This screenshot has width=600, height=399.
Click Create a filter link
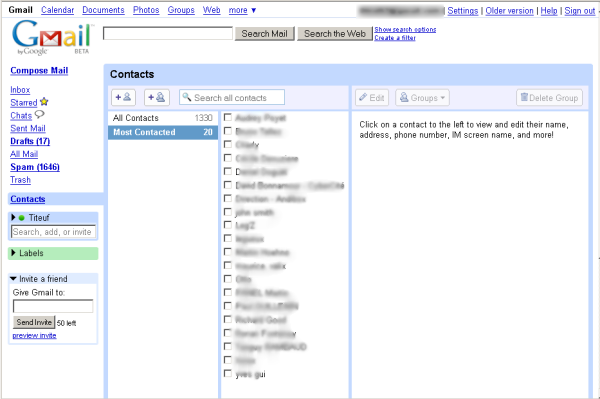(x=395, y=38)
